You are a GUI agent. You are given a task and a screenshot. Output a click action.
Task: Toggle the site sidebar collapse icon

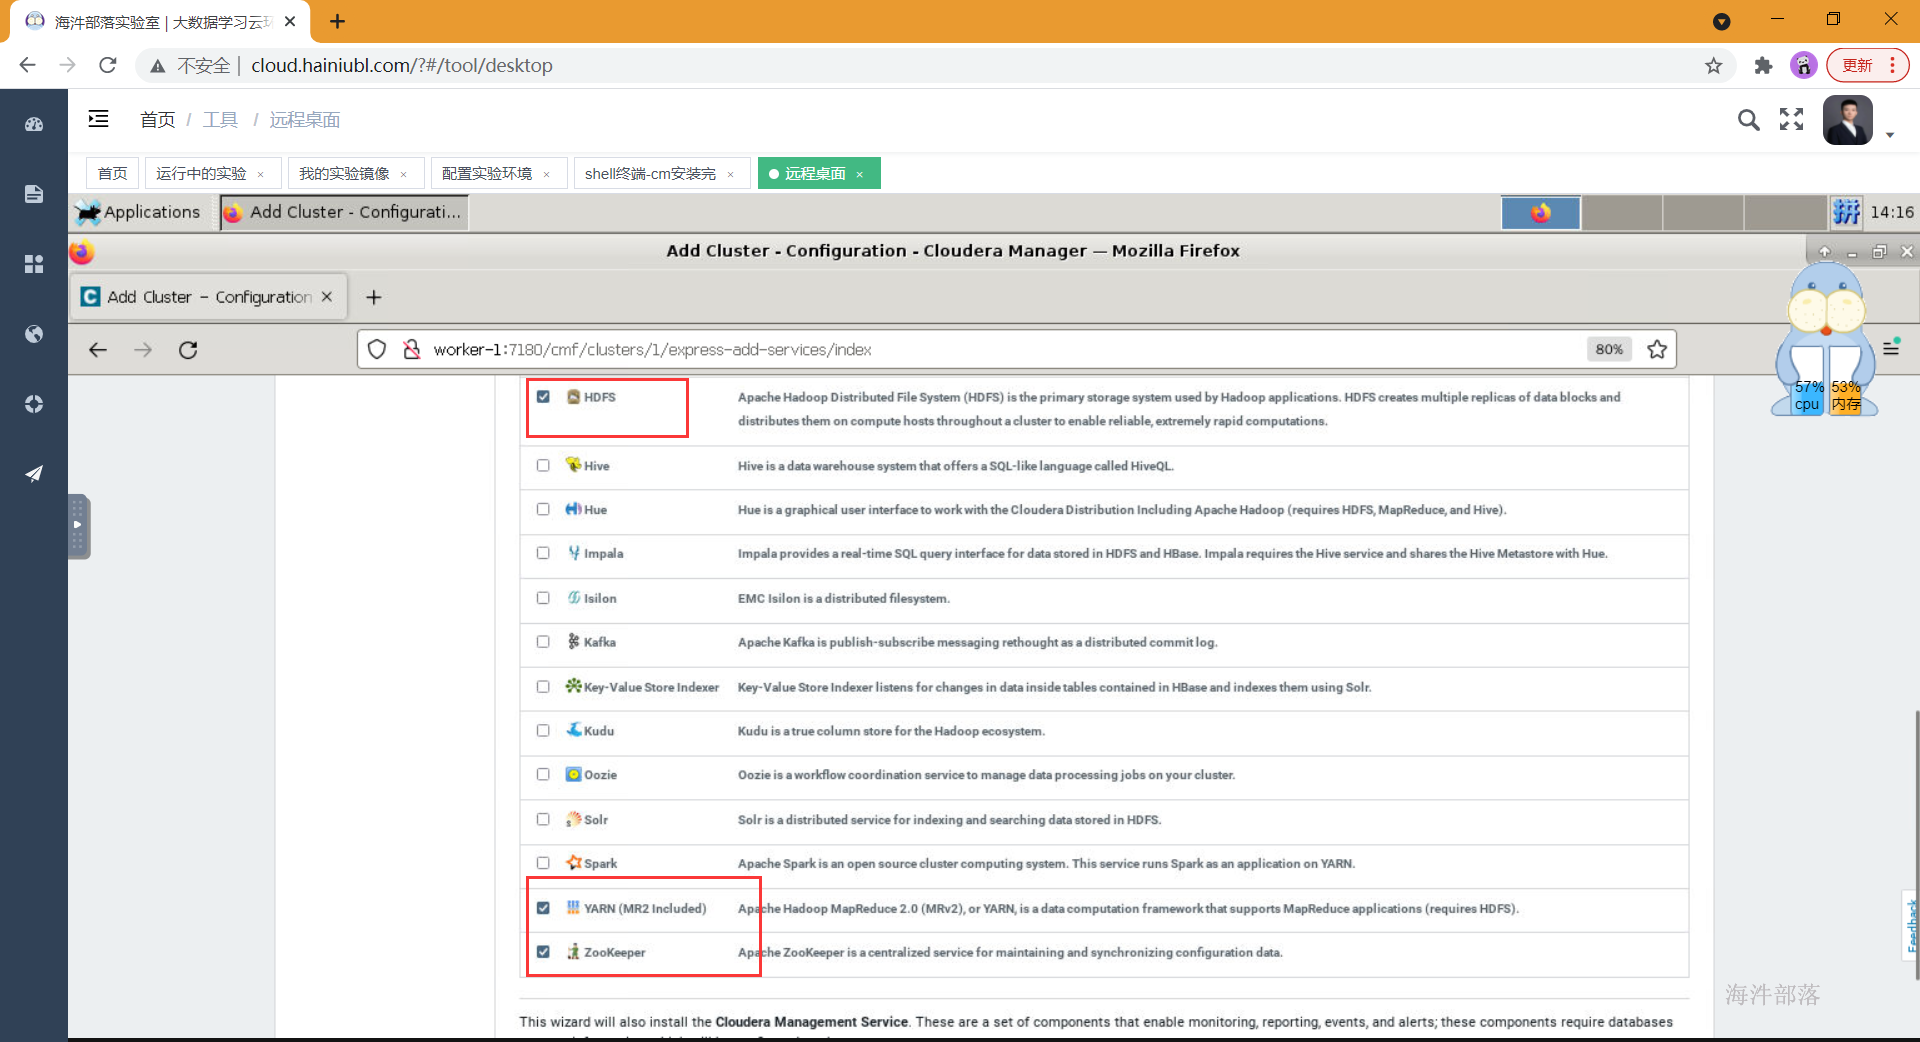[x=98, y=119]
